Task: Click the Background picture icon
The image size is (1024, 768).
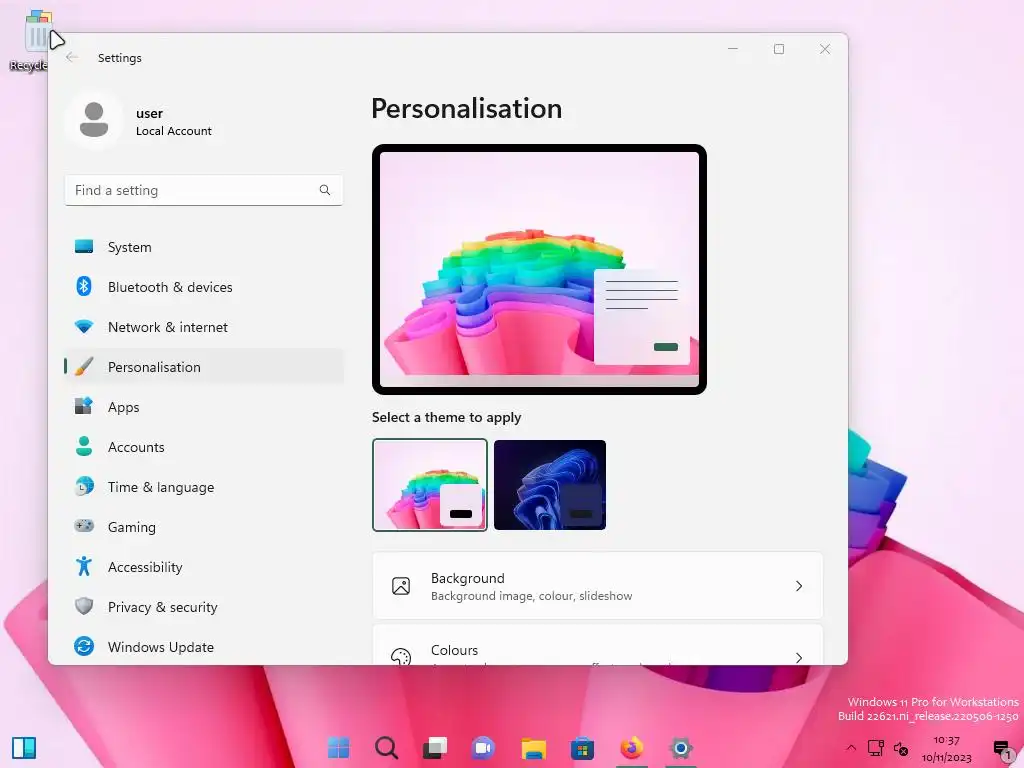Action: (x=401, y=586)
